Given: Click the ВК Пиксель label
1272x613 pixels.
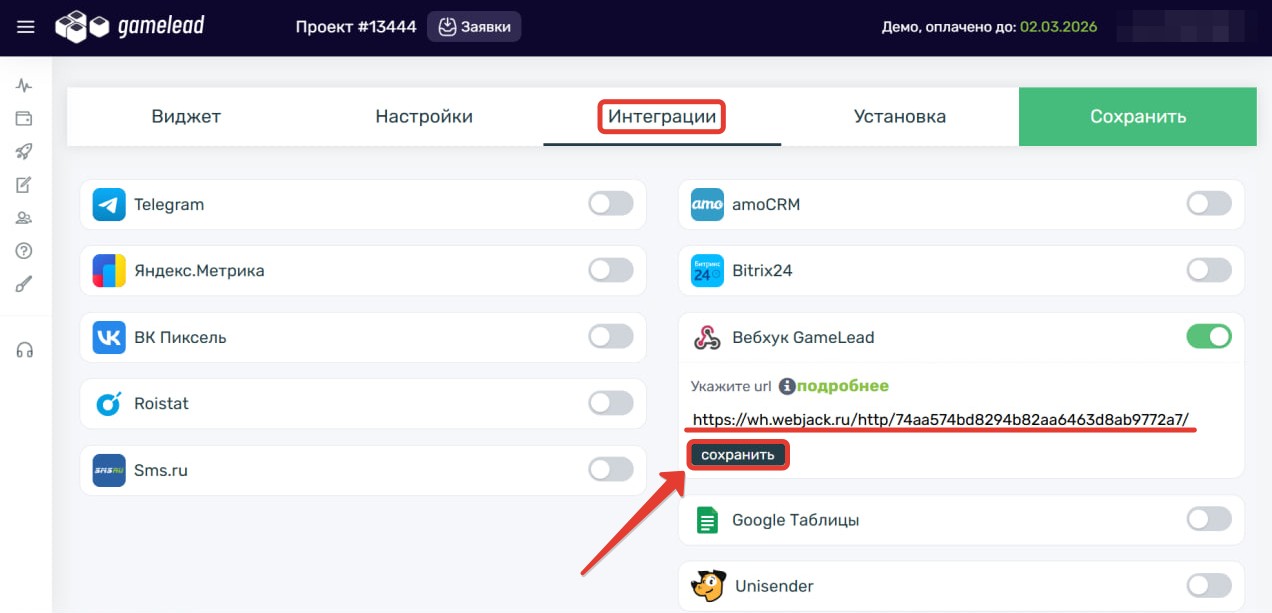Looking at the screenshot, I should click(180, 337).
